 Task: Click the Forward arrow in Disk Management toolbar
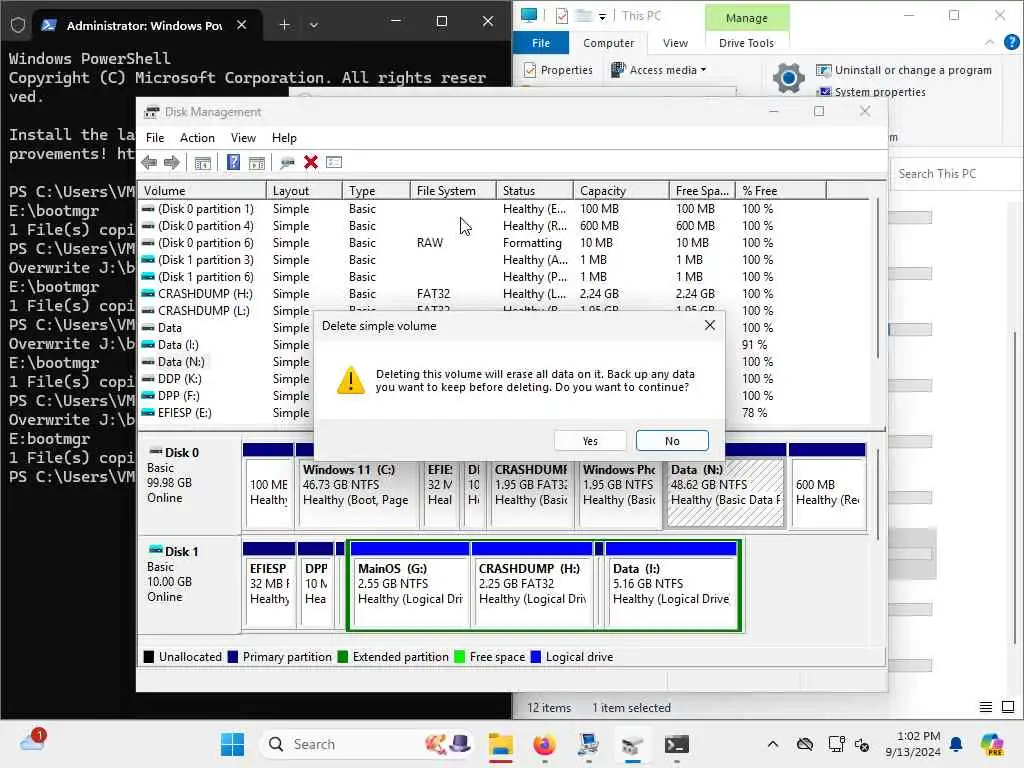coord(172,163)
